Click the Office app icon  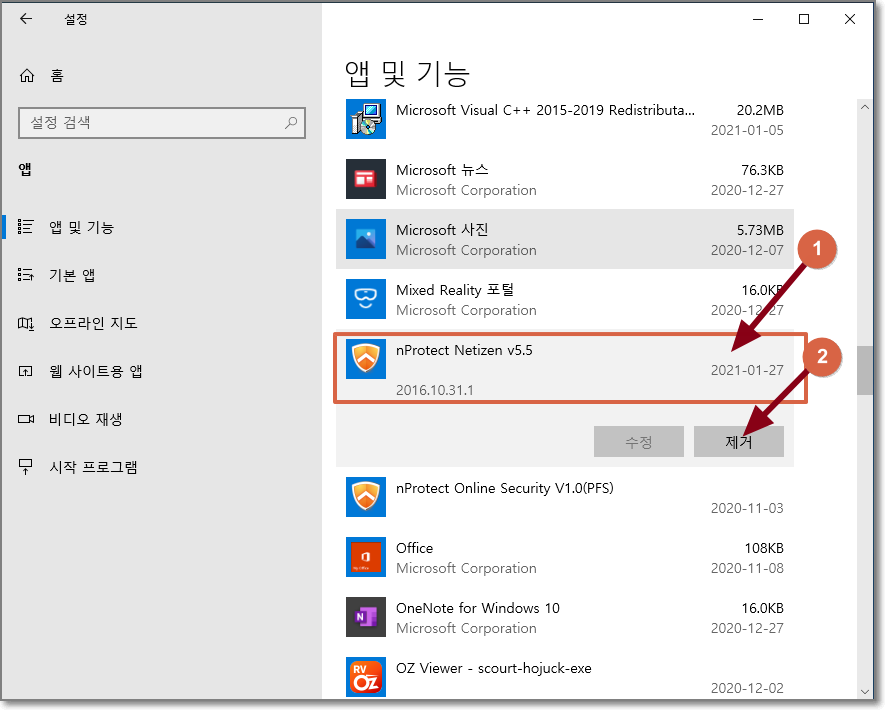[366, 557]
